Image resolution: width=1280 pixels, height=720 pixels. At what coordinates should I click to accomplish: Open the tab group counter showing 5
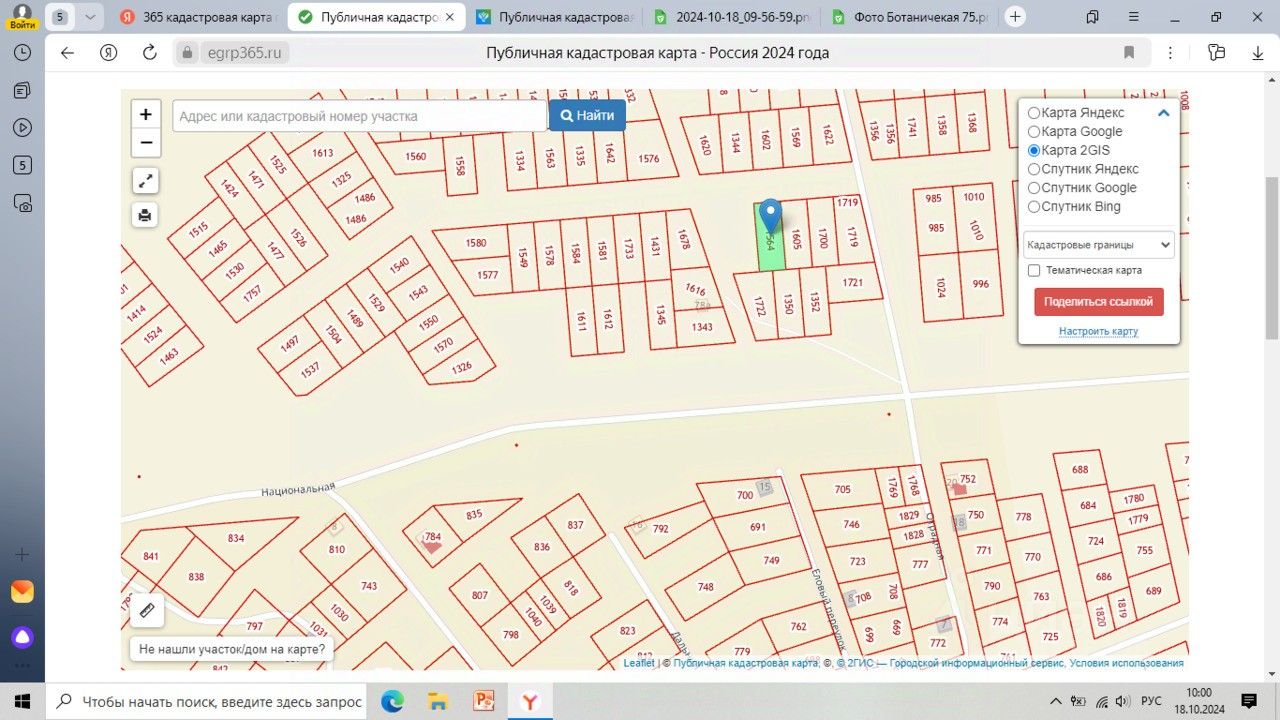point(61,17)
